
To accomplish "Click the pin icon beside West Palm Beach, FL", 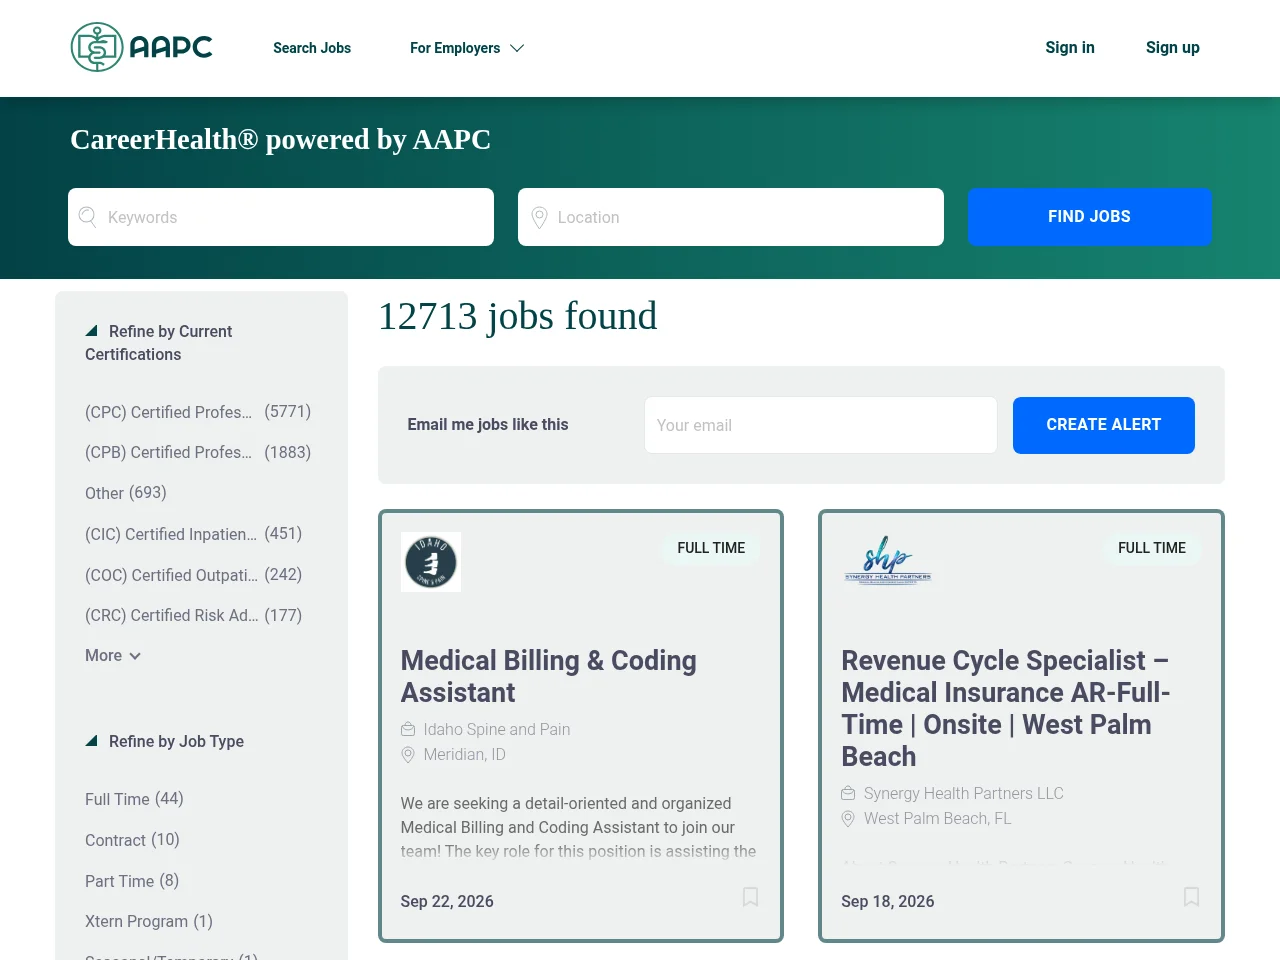I will click(x=848, y=819).
